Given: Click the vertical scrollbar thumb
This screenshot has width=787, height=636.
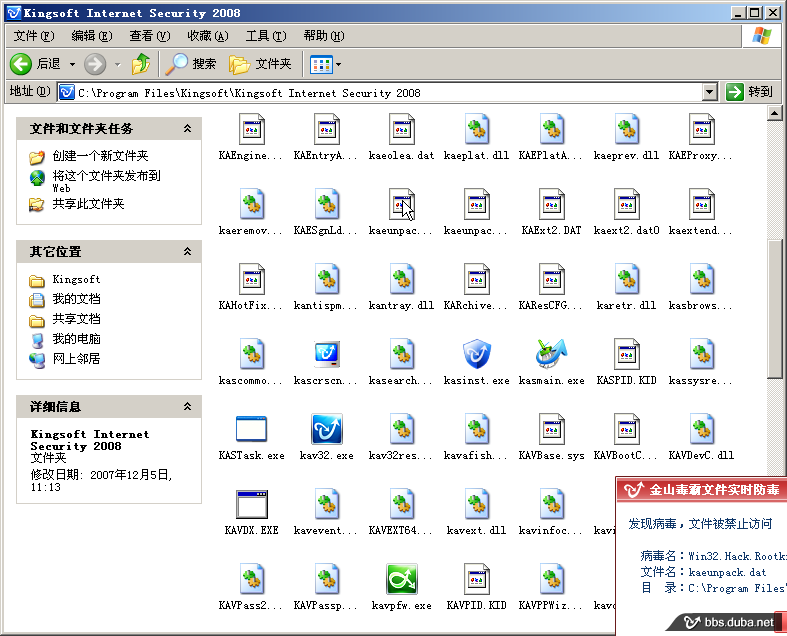Looking at the screenshot, I should tap(774, 308).
